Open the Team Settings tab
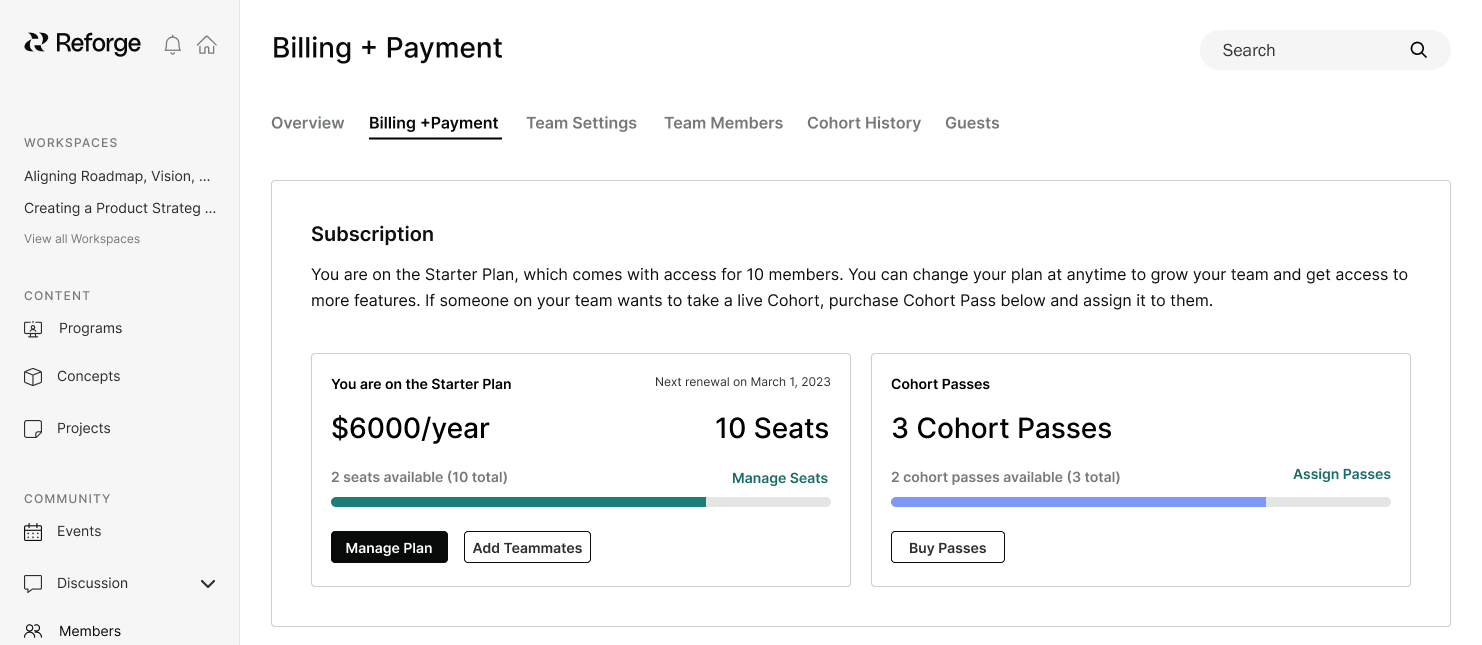This screenshot has width=1482, height=645. point(582,123)
